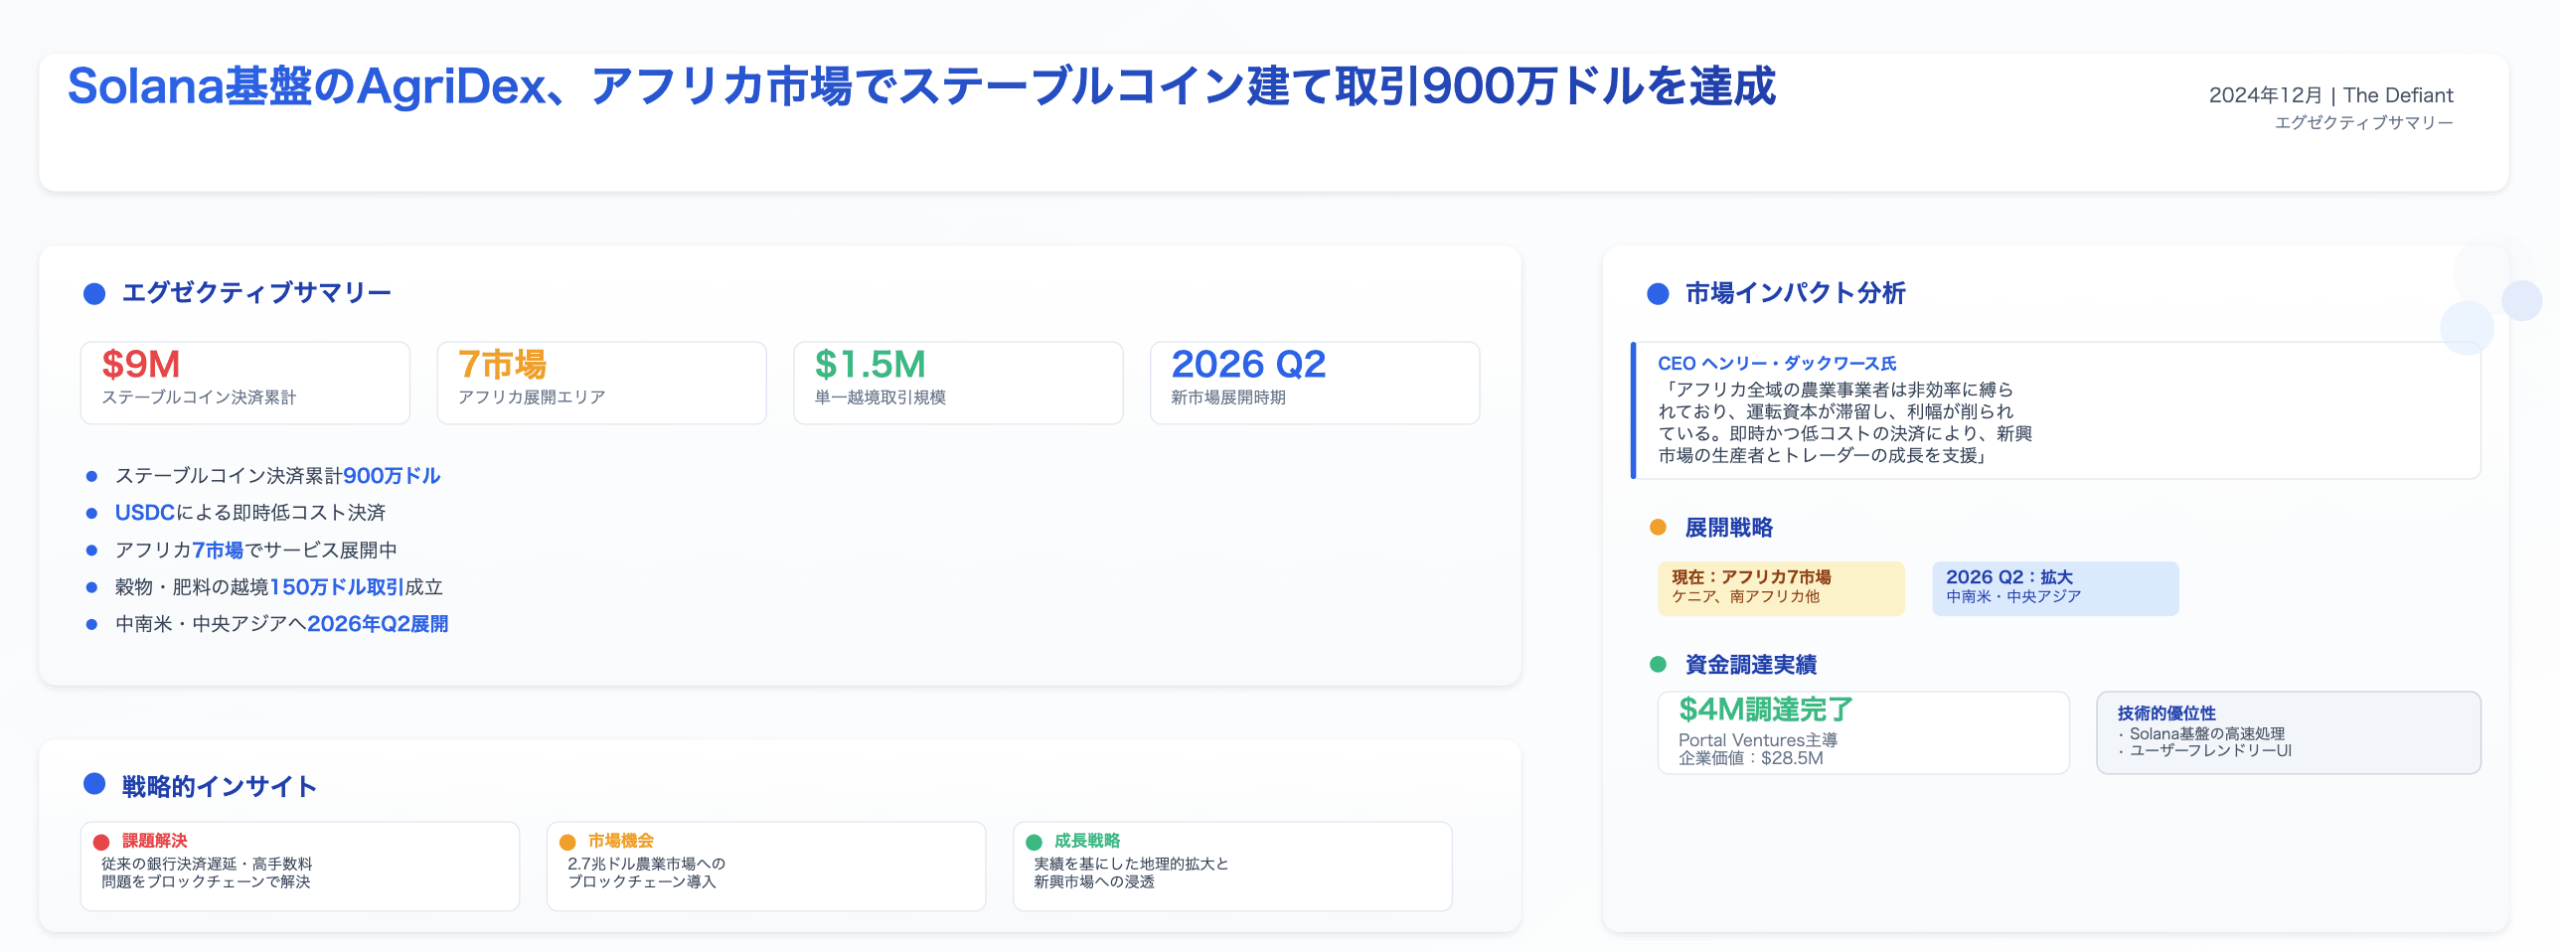Click the bullet 'アフリカ7市場でサービス展開中'
The image size is (2560, 952).
pyautogui.click(x=256, y=550)
